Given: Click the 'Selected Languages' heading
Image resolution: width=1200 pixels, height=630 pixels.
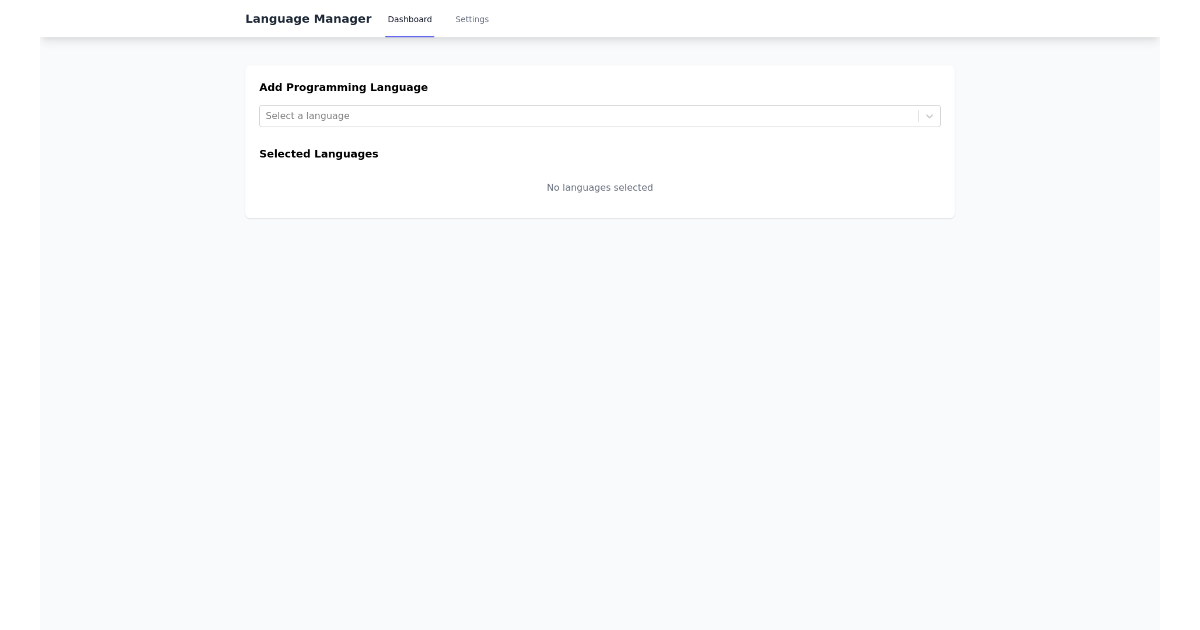Looking at the screenshot, I should (x=319, y=154).
